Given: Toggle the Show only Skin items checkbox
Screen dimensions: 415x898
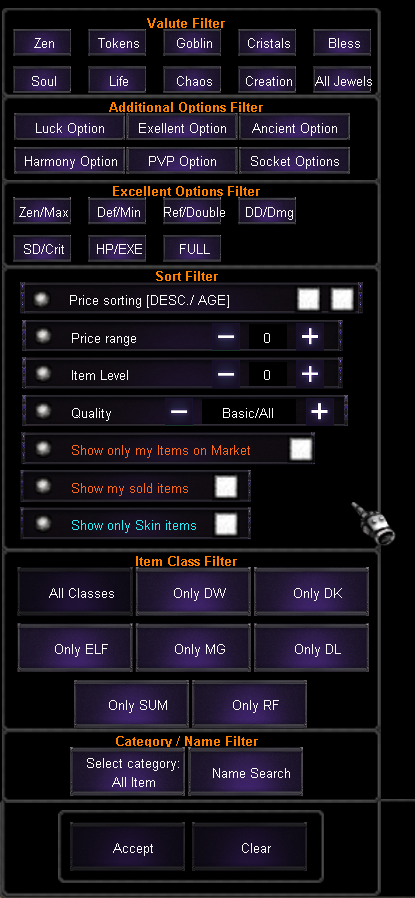Looking at the screenshot, I should pos(226,523).
